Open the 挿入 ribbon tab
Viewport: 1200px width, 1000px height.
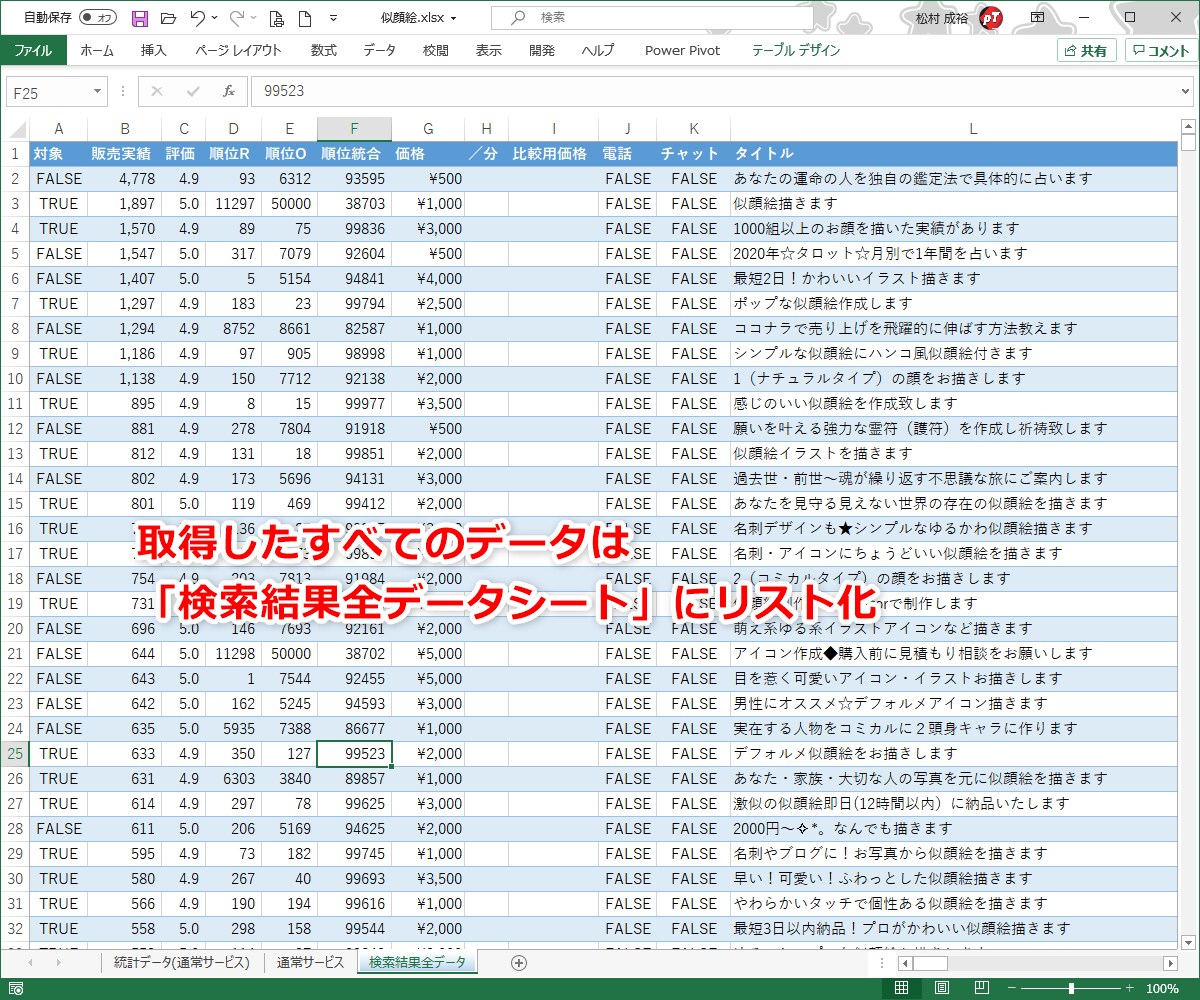[154, 50]
